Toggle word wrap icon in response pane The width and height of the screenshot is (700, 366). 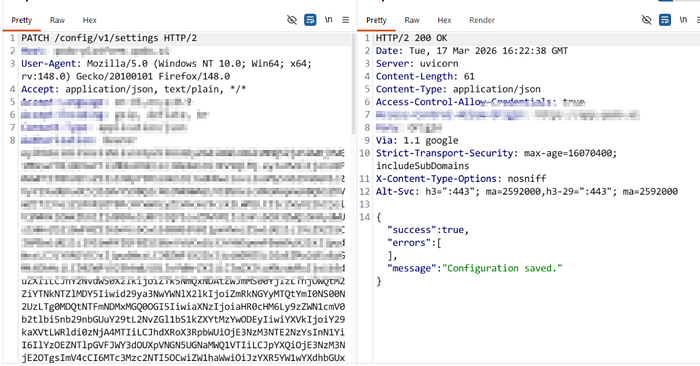(x=665, y=20)
